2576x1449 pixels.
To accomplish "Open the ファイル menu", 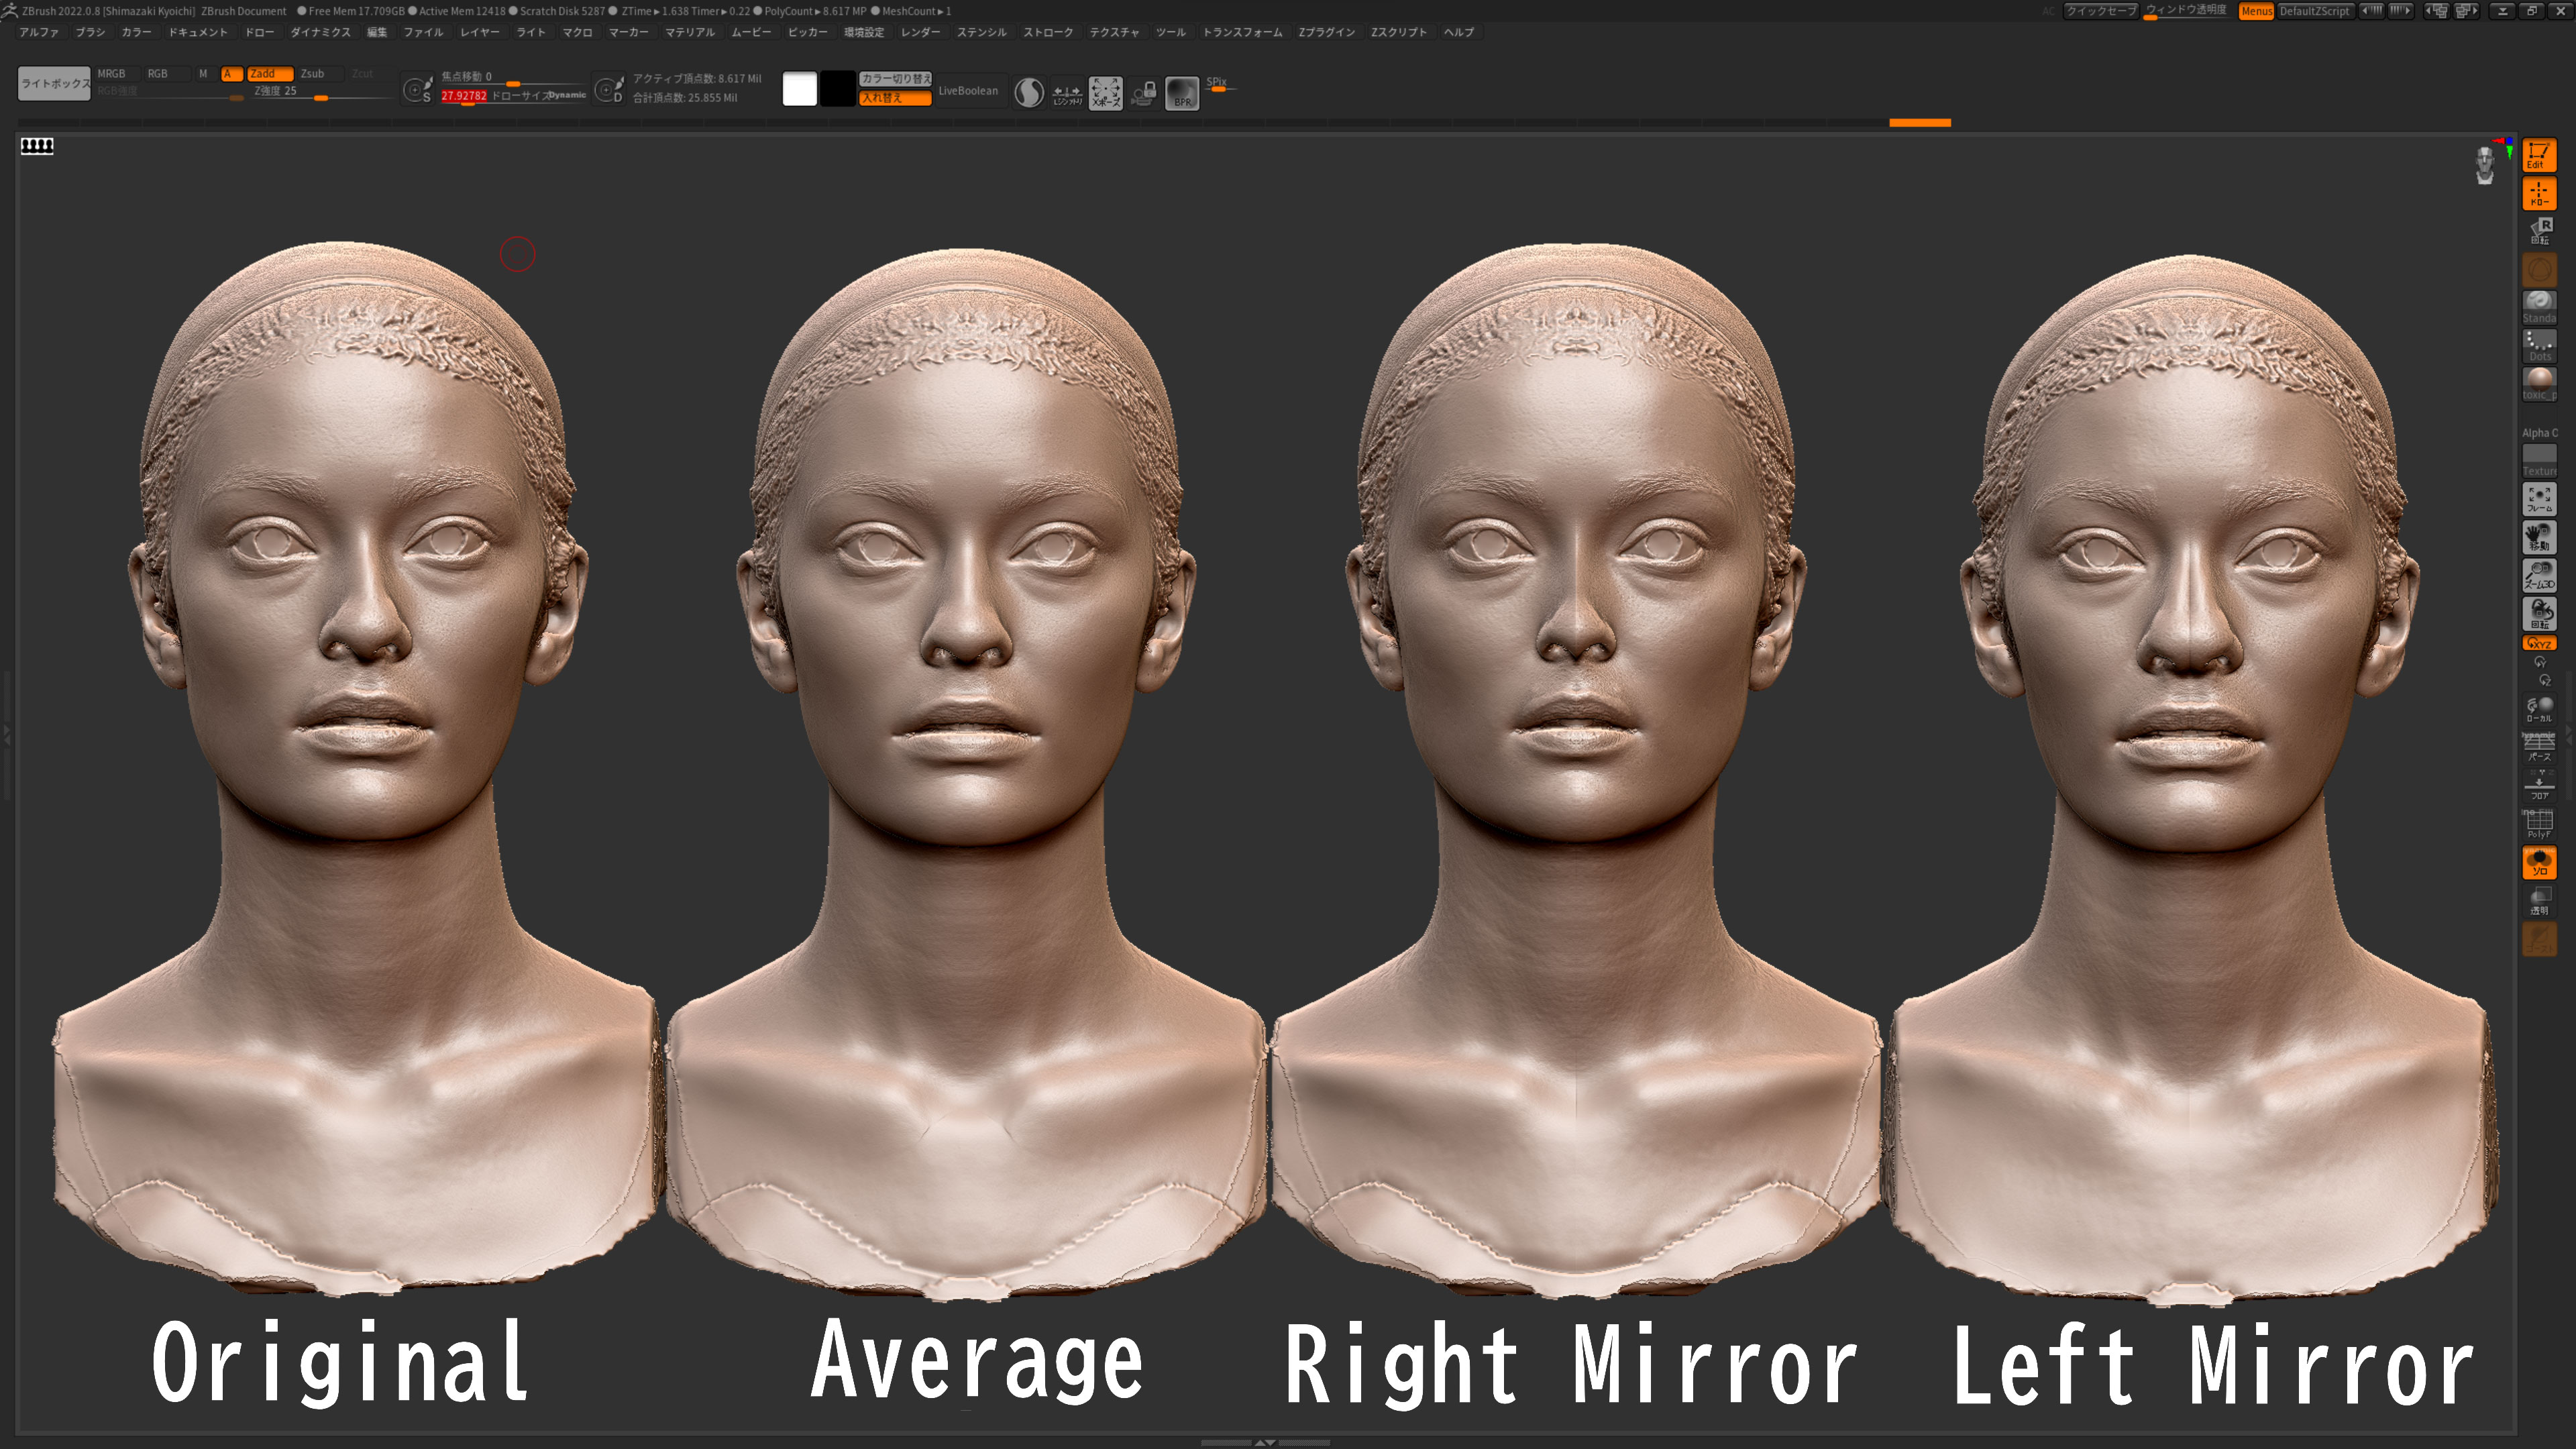I will point(423,32).
